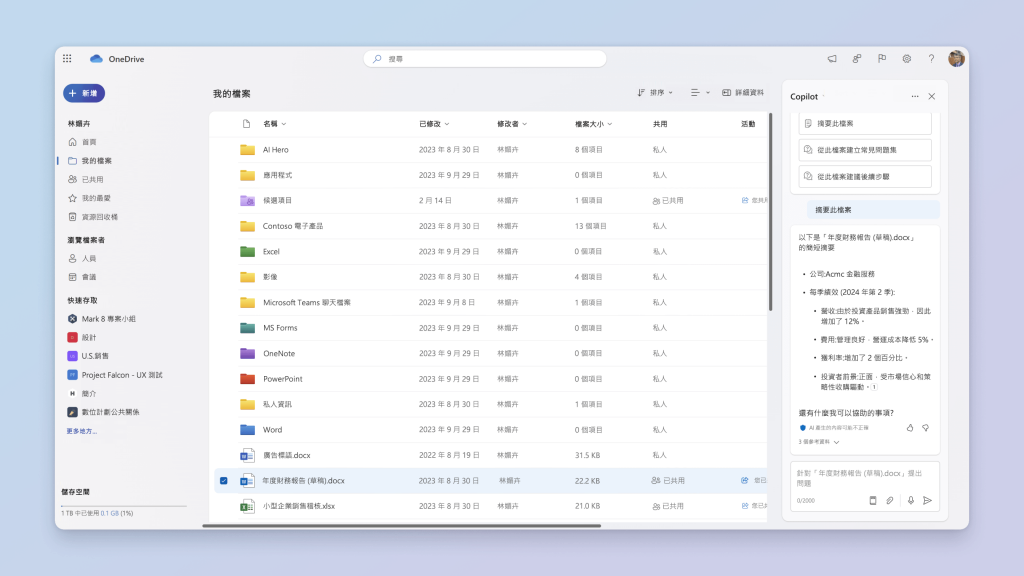
Task: Sort by the 修改者 column header
Action: pyautogui.click(x=512, y=124)
